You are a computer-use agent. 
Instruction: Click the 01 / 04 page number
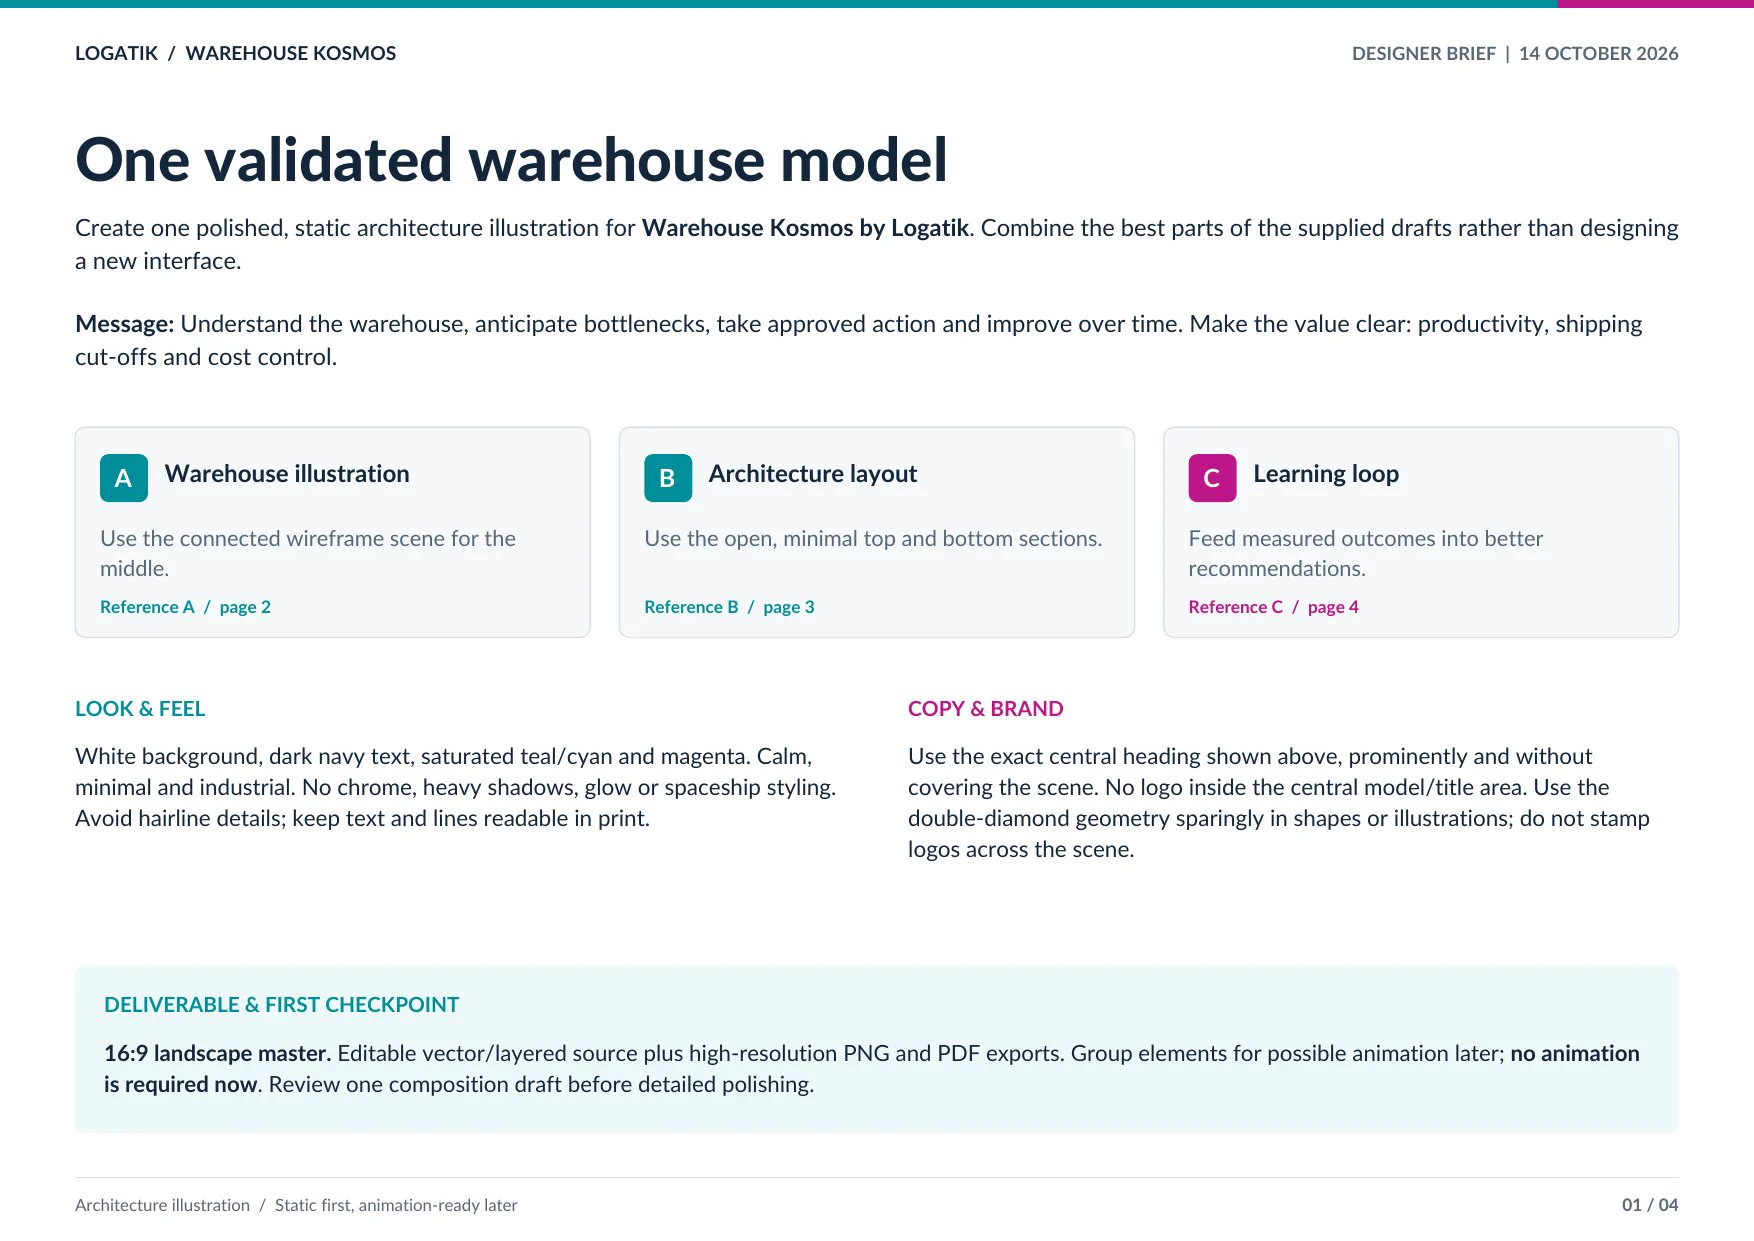click(1650, 1206)
